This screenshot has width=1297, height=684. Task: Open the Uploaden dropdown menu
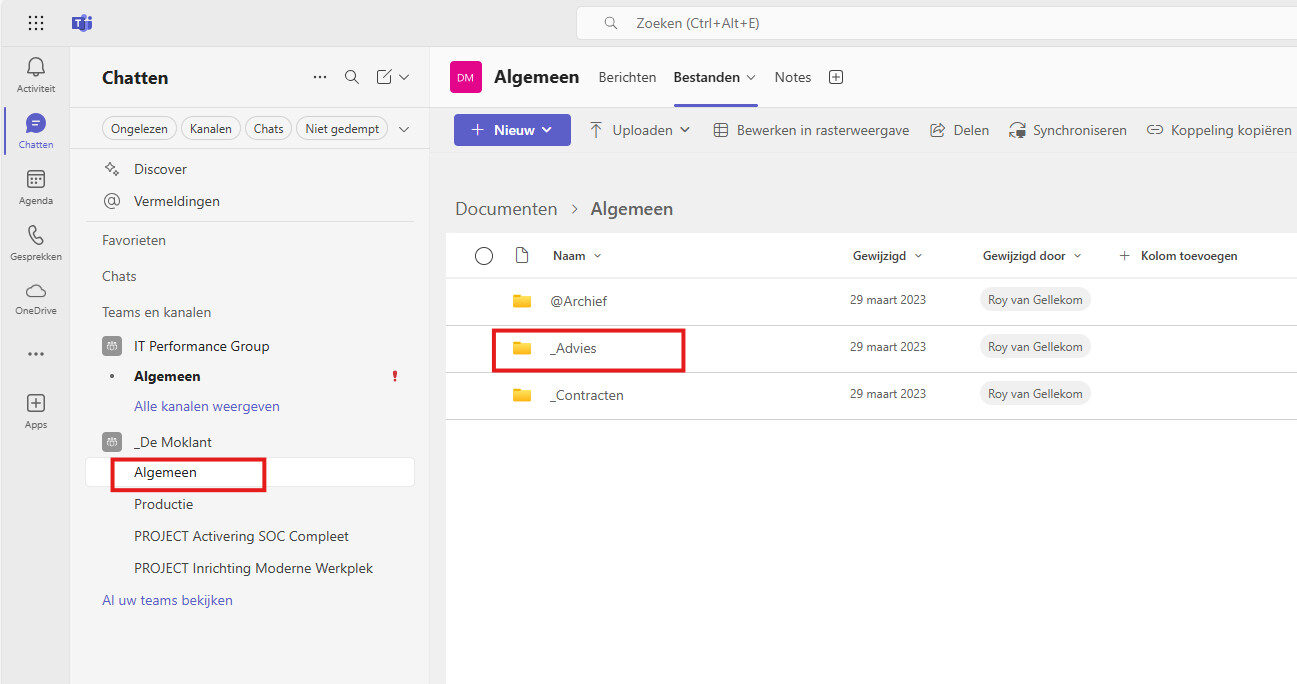640,130
